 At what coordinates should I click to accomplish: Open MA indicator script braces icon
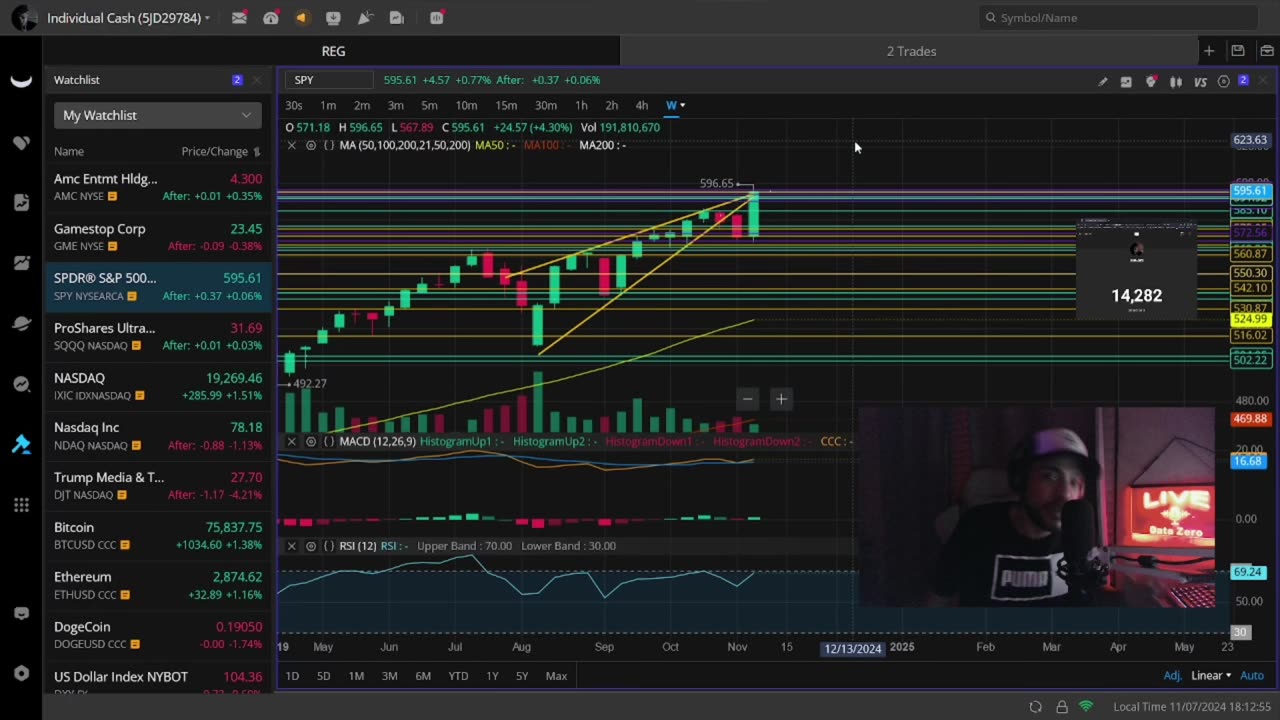pos(328,145)
